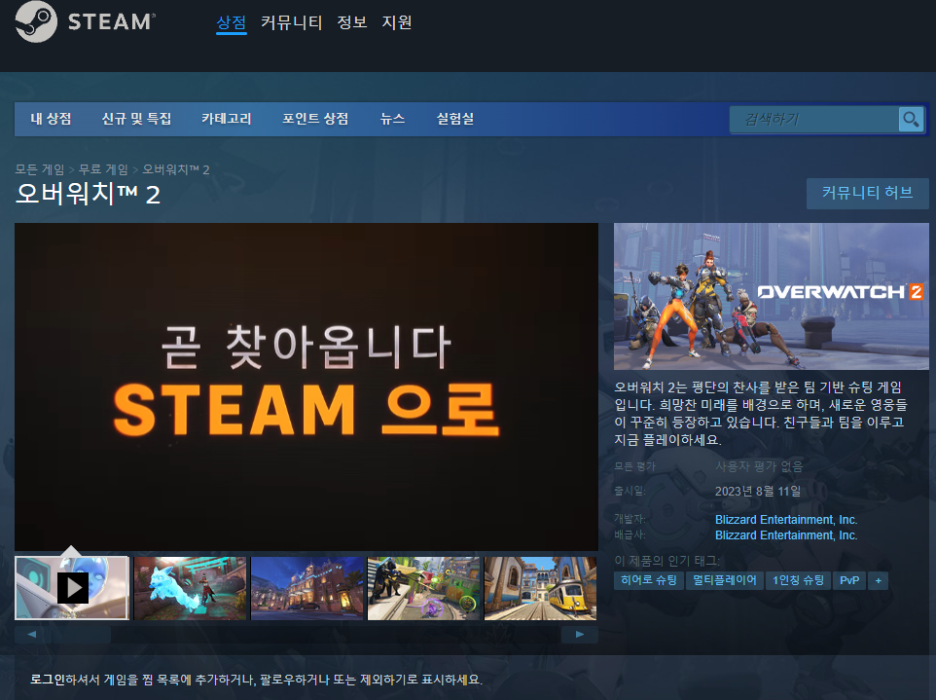Open the 지원 top navigation item
936x700 pixels.
click(x=397, y=23)
